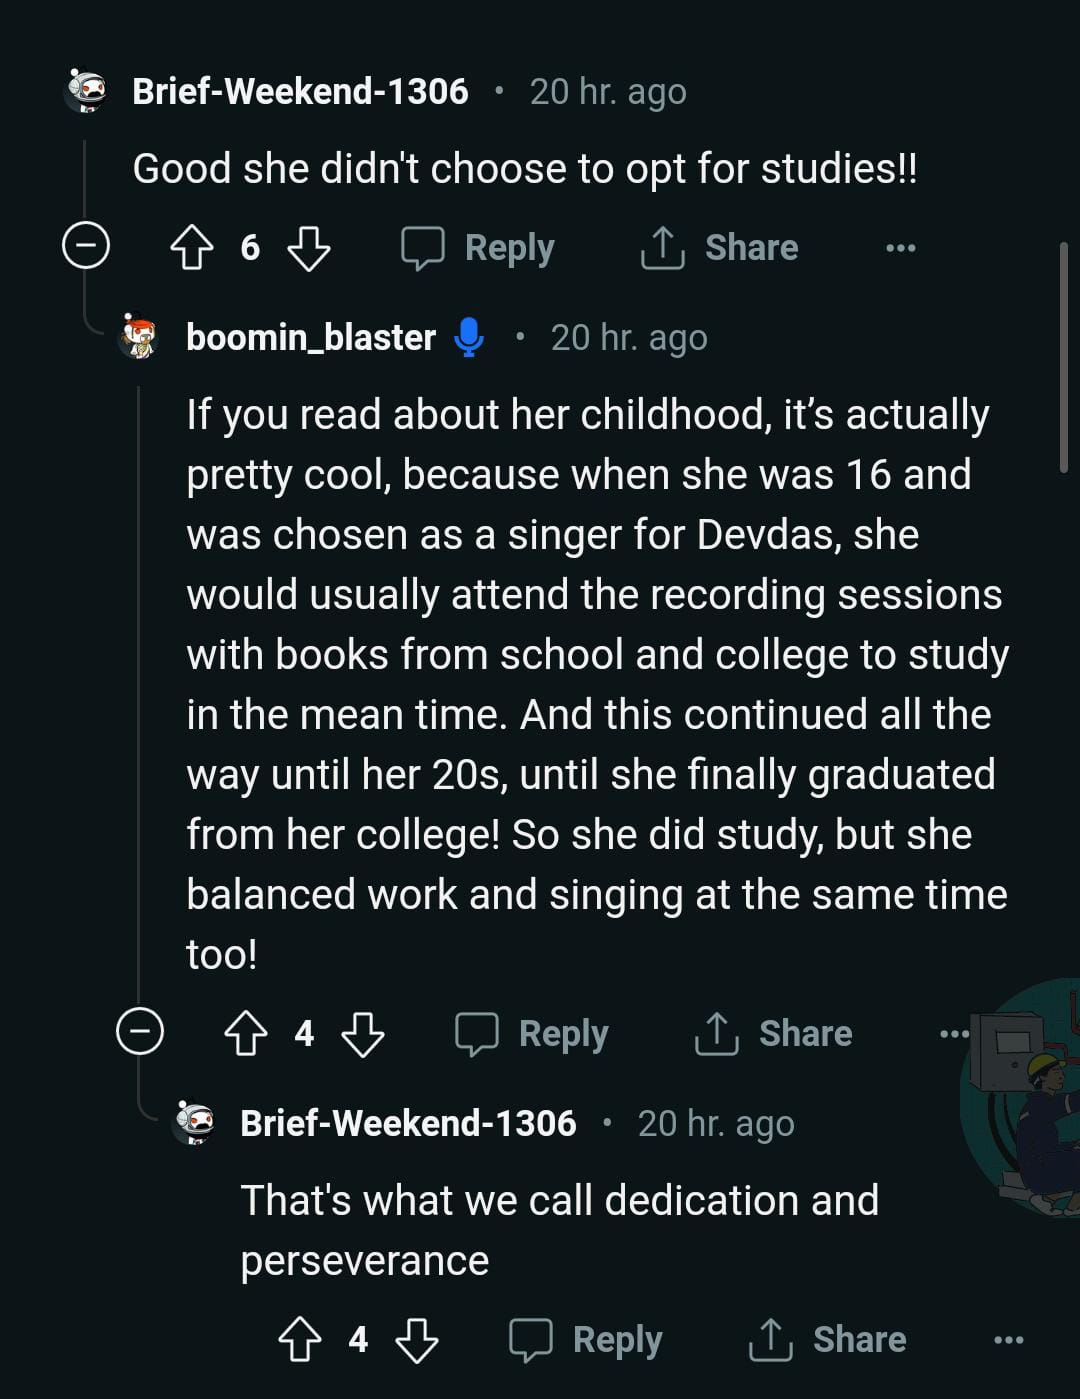Upvote boomin_blaster's comment about Devdas
The width and height of the screenshot is (1080, 1399).
tap(246, 1034)
